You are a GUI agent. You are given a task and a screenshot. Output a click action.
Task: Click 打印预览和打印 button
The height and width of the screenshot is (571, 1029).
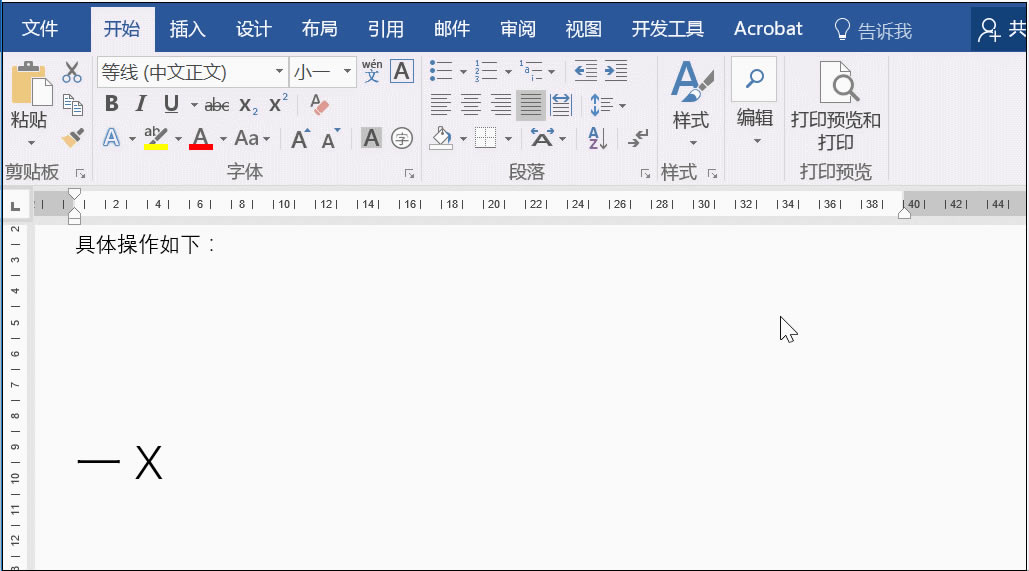click(x=835, y=106)
